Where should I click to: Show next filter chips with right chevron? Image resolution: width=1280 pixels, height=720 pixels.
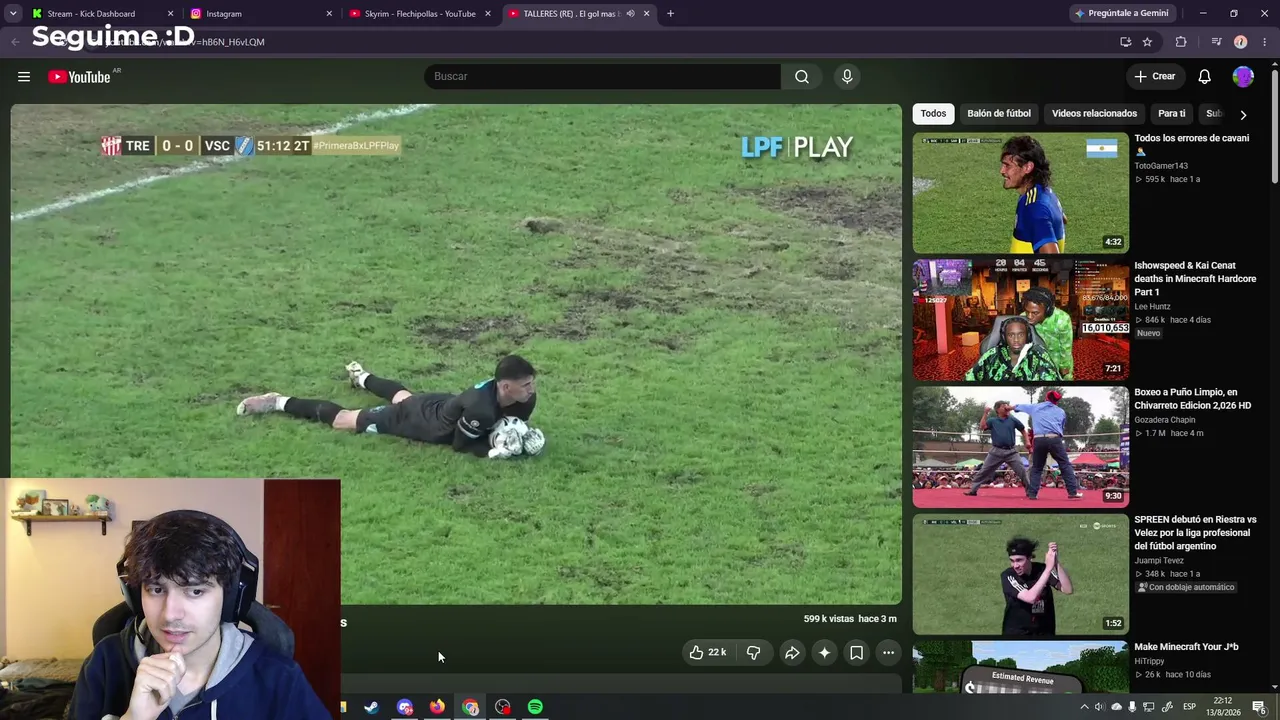coord(1243,114)
